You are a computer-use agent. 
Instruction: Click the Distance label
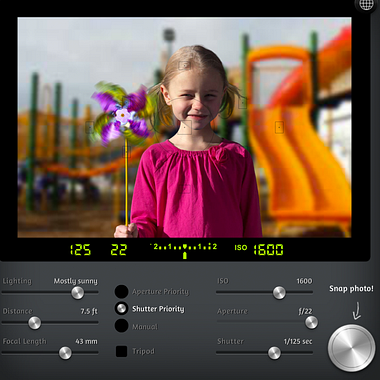(17, 311)
